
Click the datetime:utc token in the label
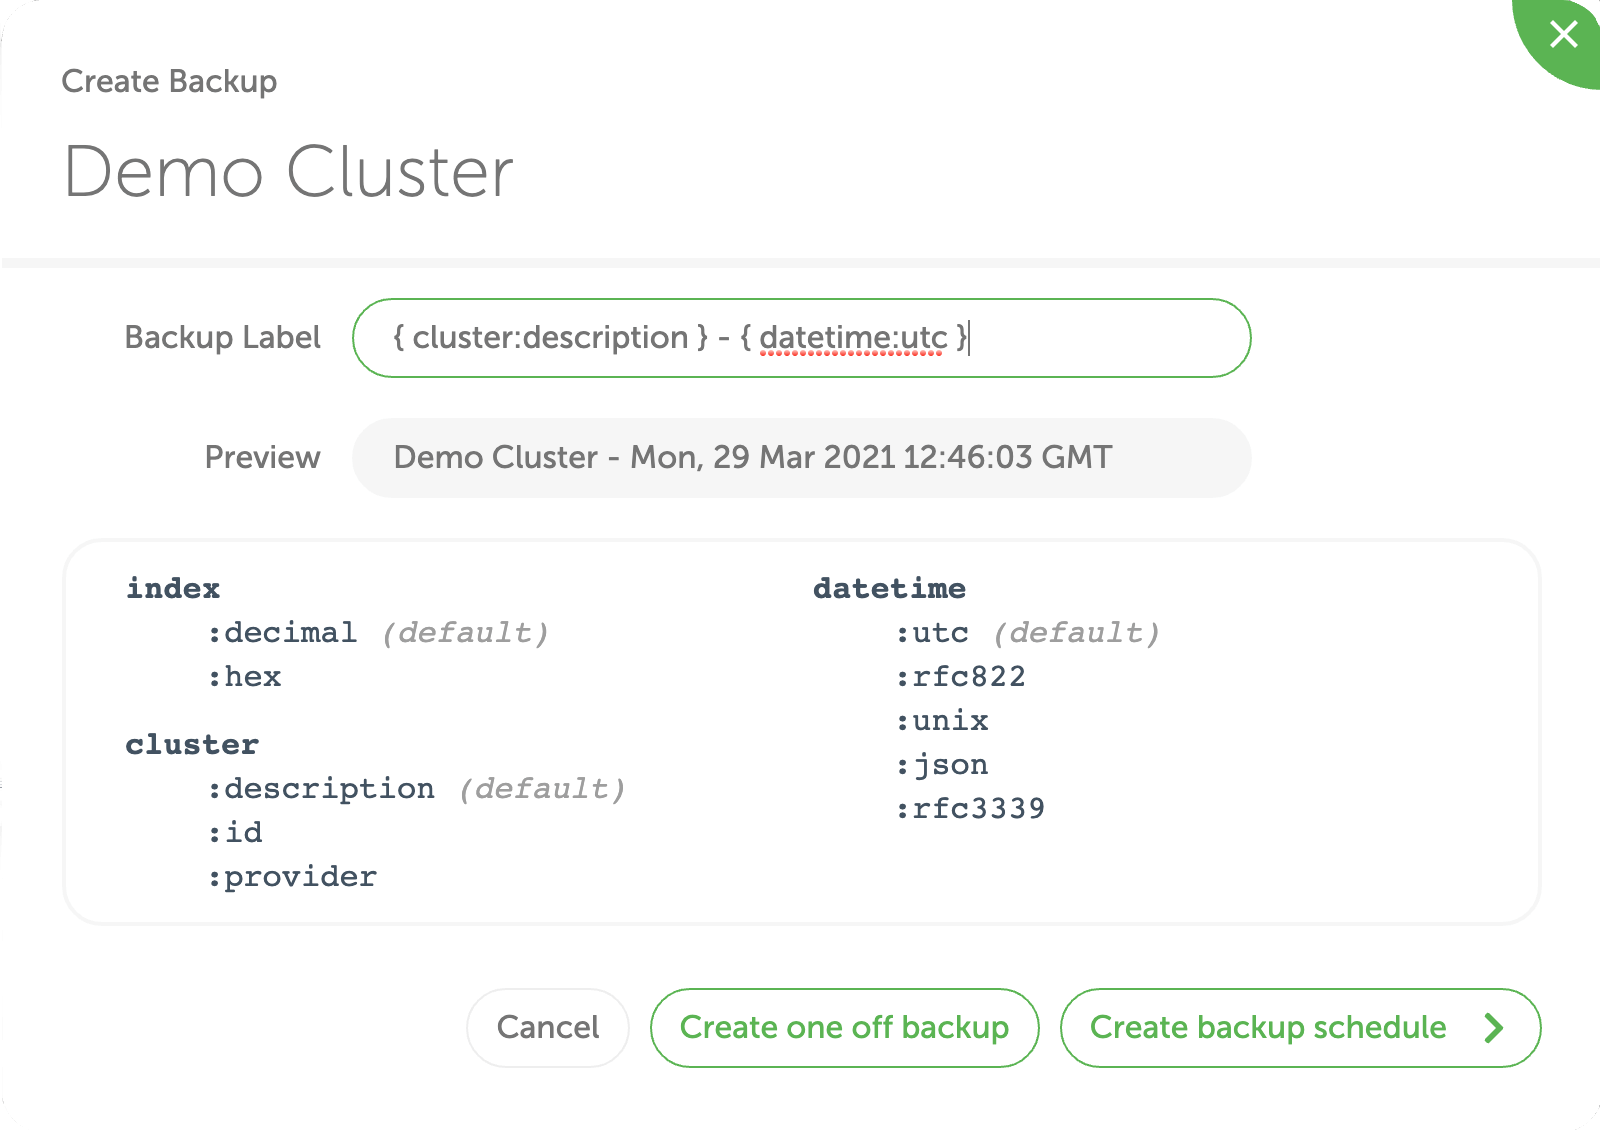click(x=856, y=338)
